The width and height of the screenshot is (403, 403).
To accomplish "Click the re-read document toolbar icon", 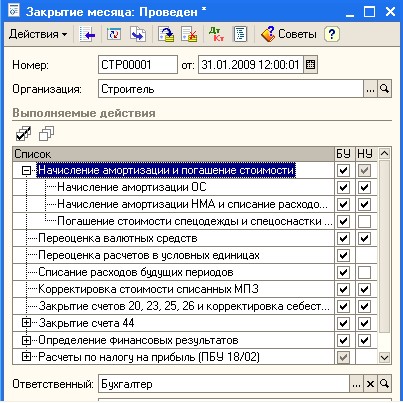I will 113,34.
